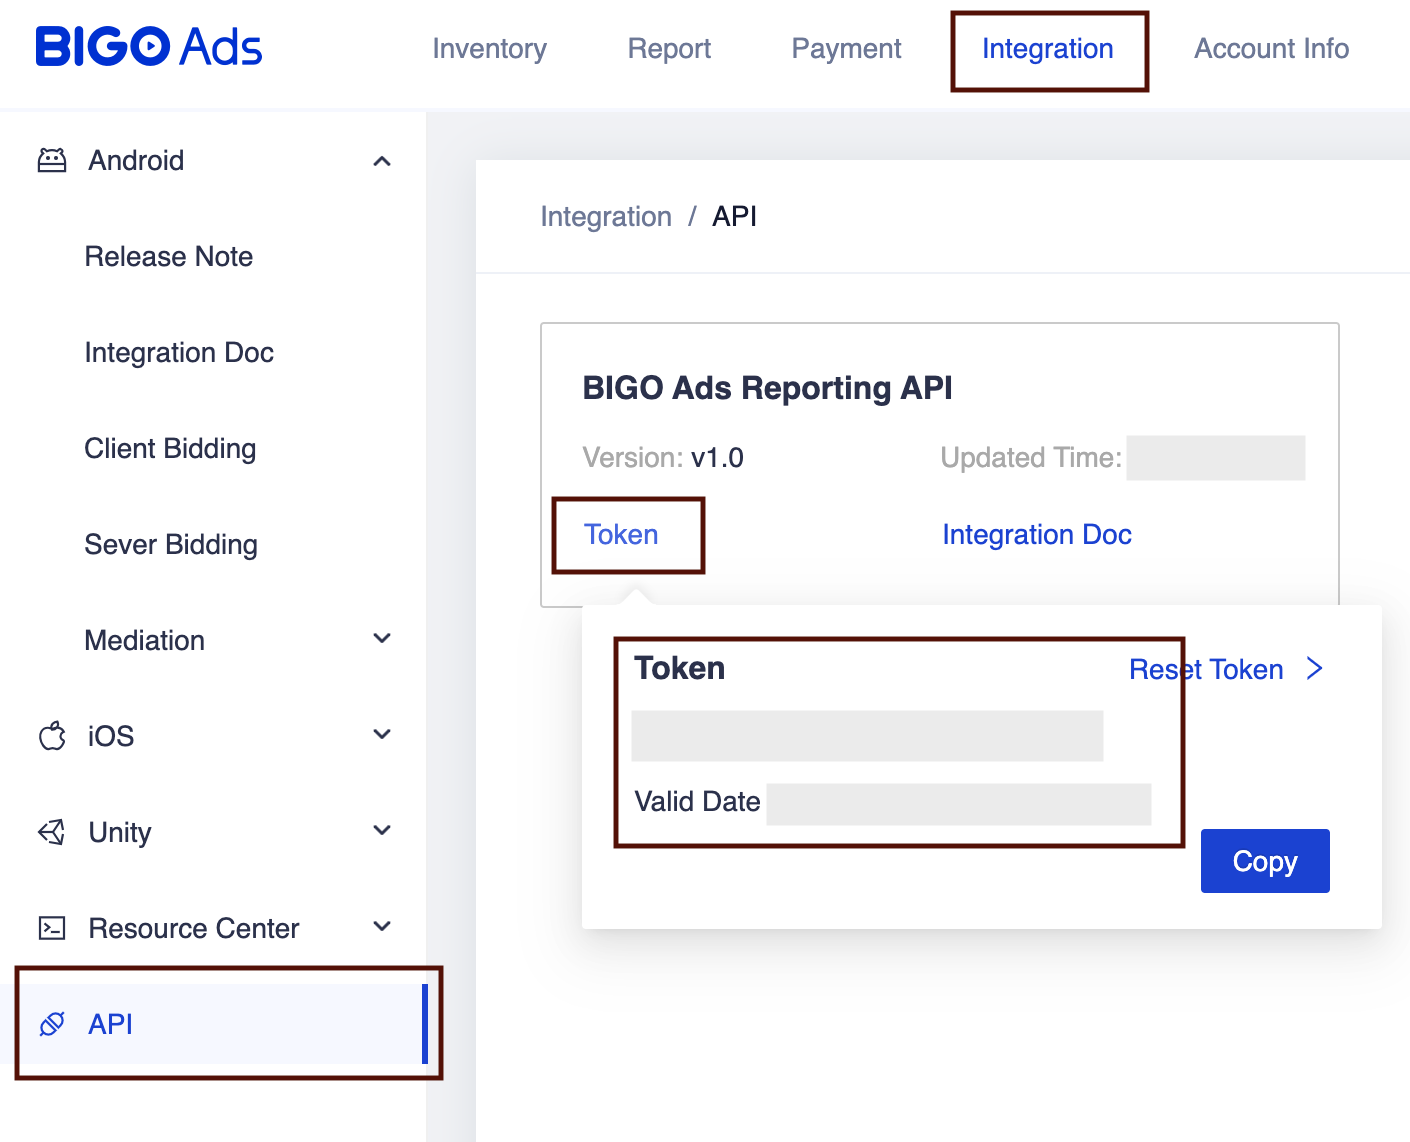1410x1142 pixels.
Task: Open Account Info in top navigation
Action: [x=1271, y=49]
